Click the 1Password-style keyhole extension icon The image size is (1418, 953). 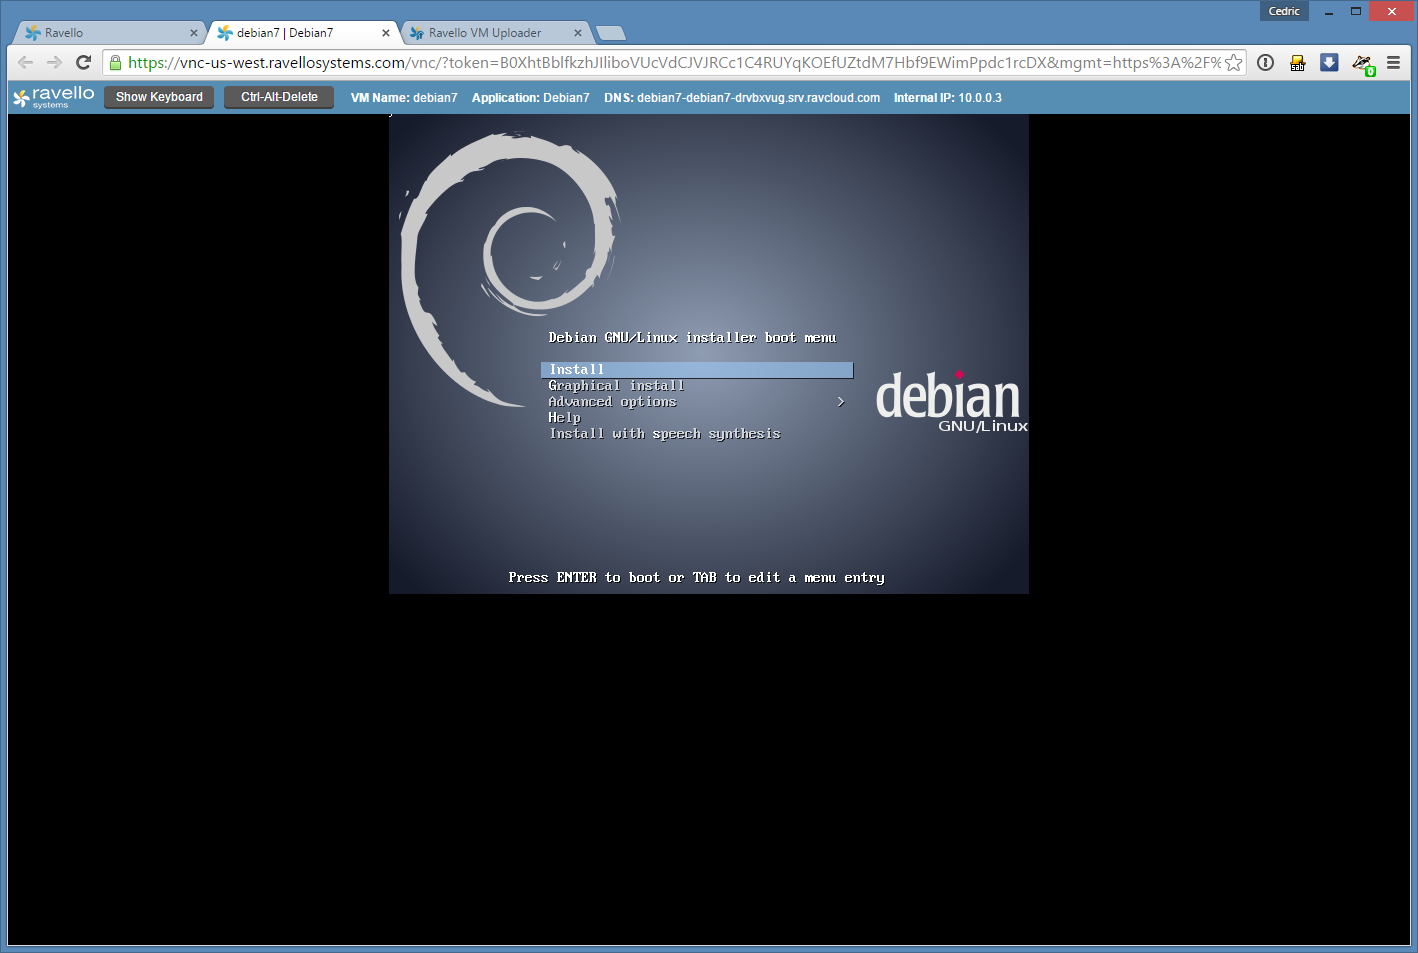pyautogui.click(x=1265, y=63)
